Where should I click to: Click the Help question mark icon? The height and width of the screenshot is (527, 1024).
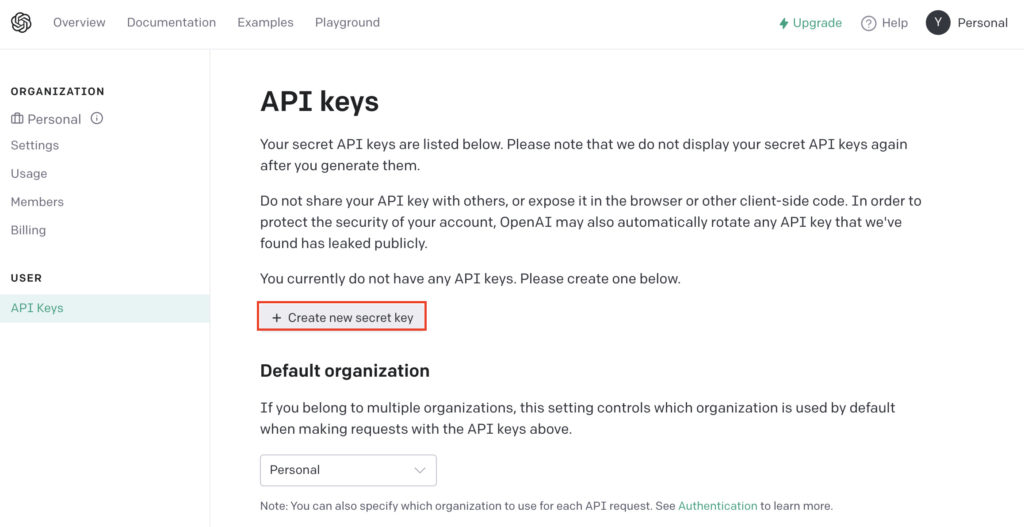point(869,24)
